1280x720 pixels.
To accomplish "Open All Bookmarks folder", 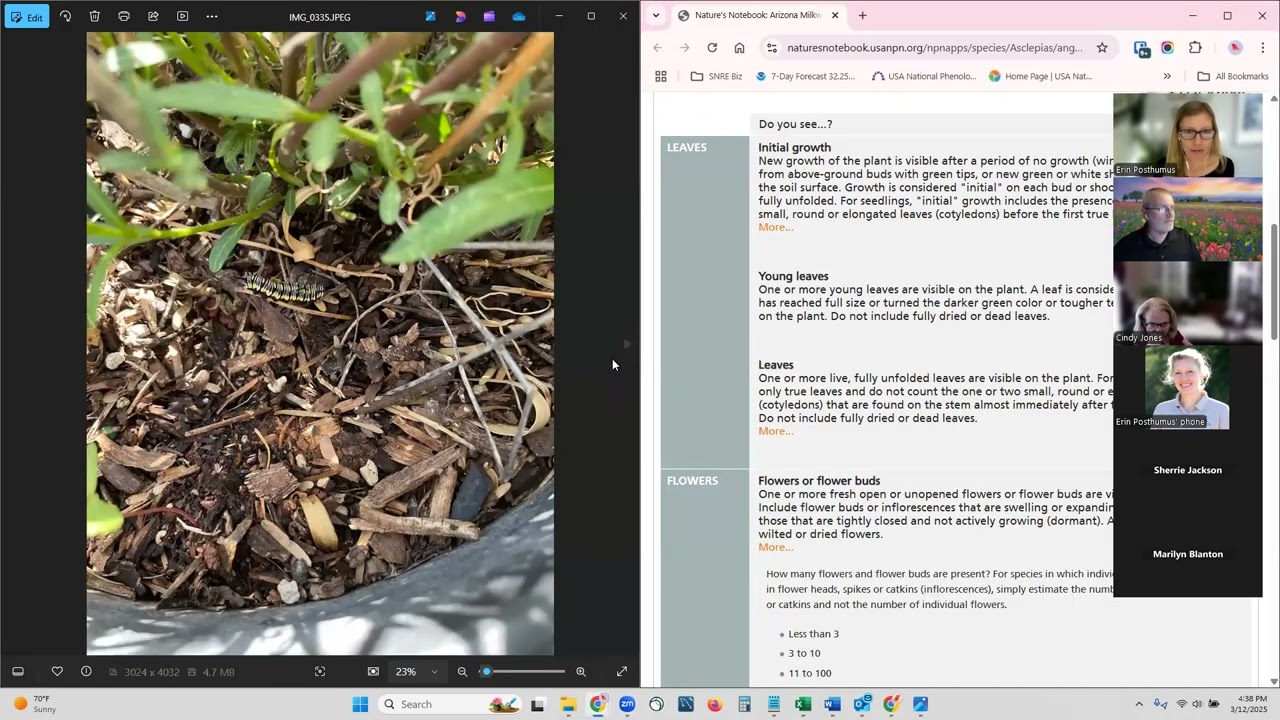I will pyautogui.click(x=1233, y=76).
